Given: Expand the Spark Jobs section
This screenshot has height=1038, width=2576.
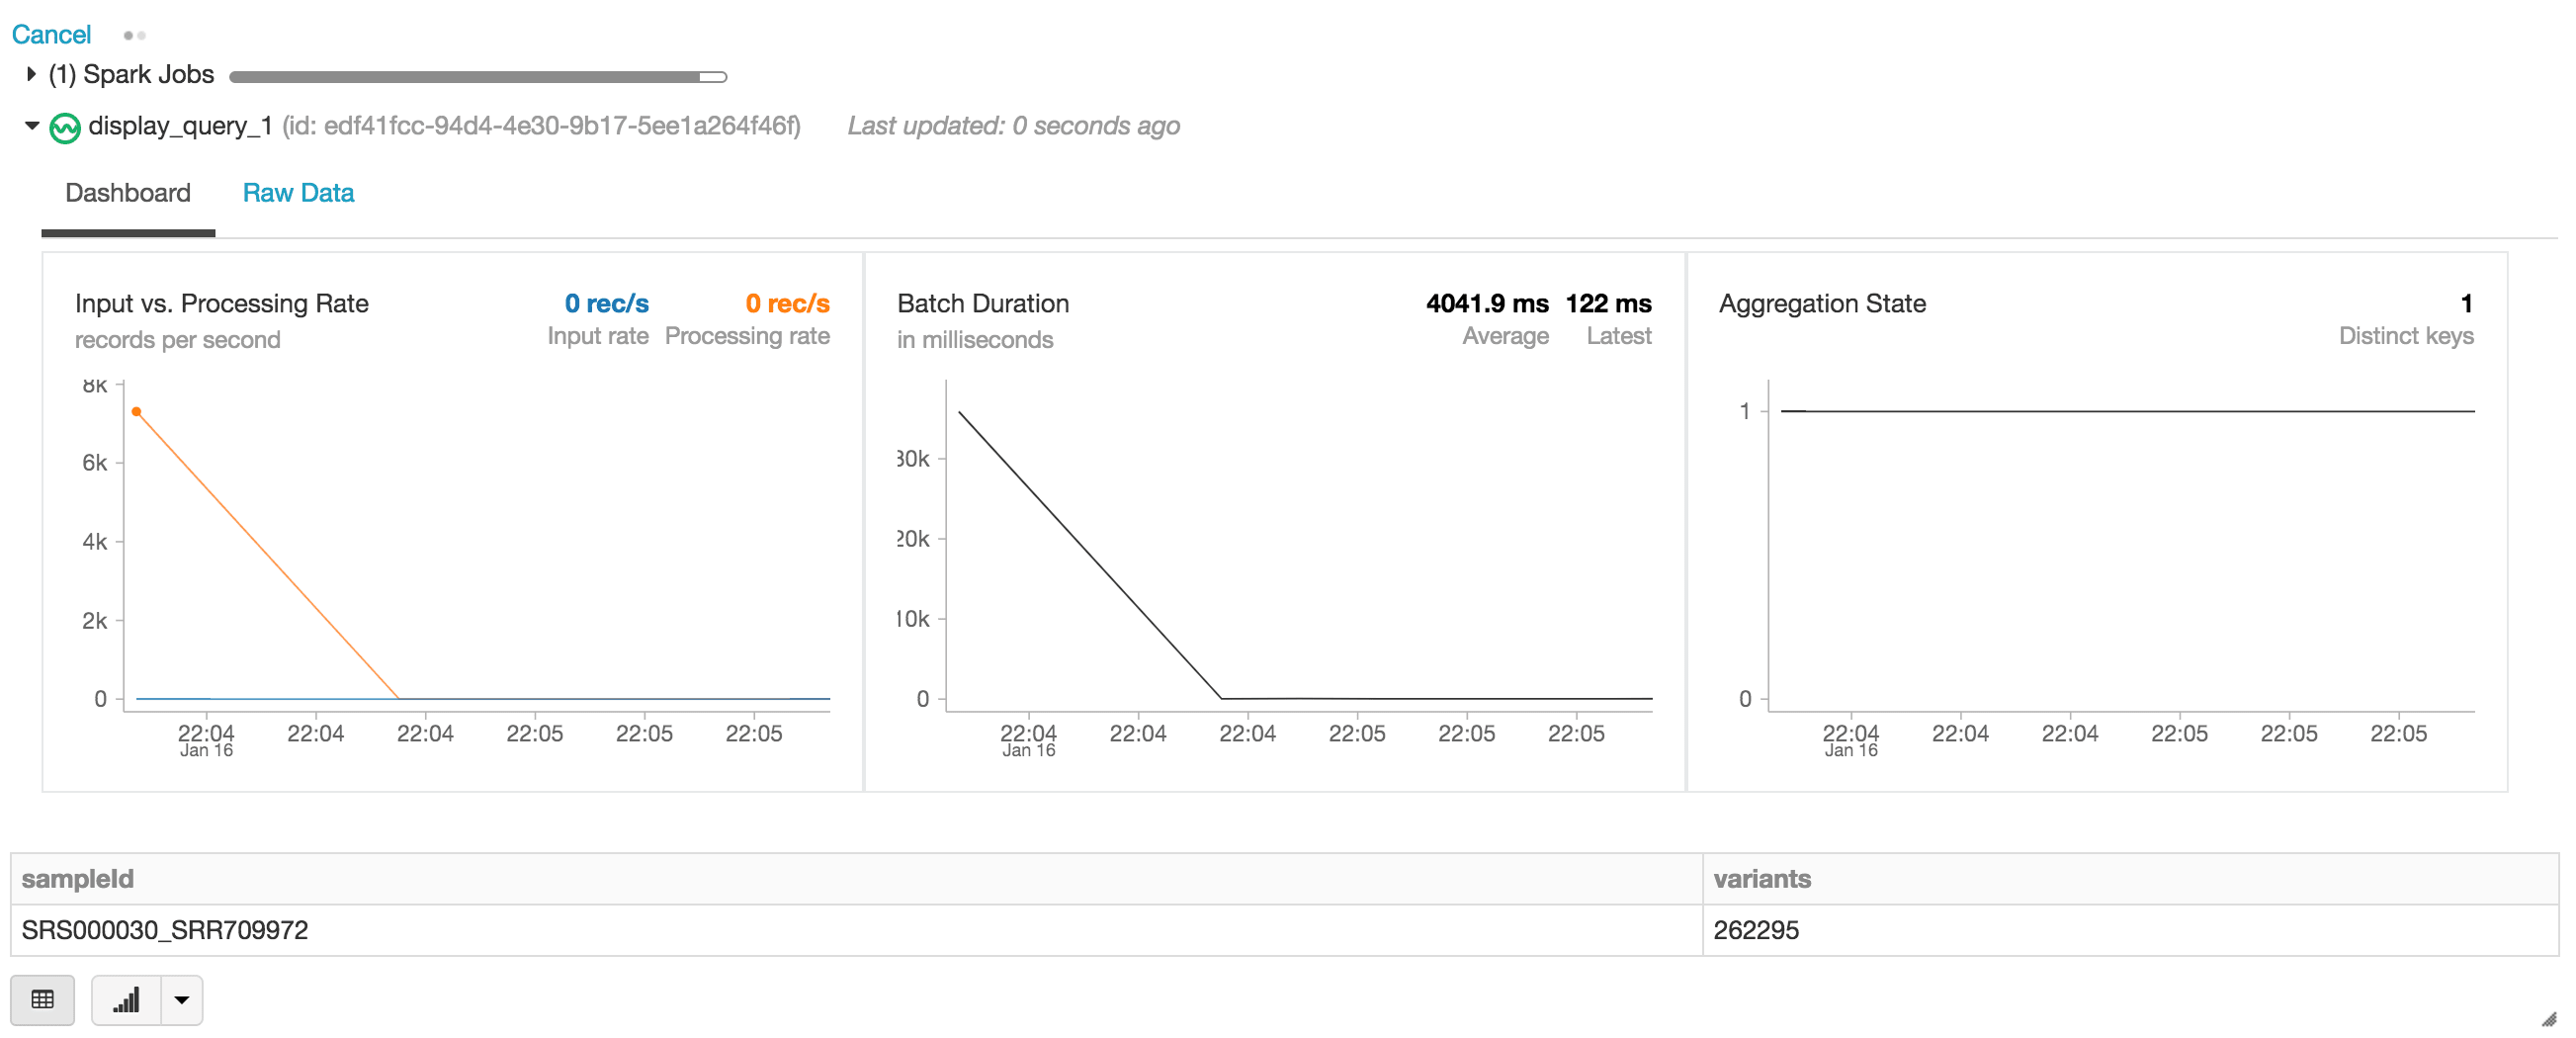Looking at the screenshot, I should click(31, 74).
